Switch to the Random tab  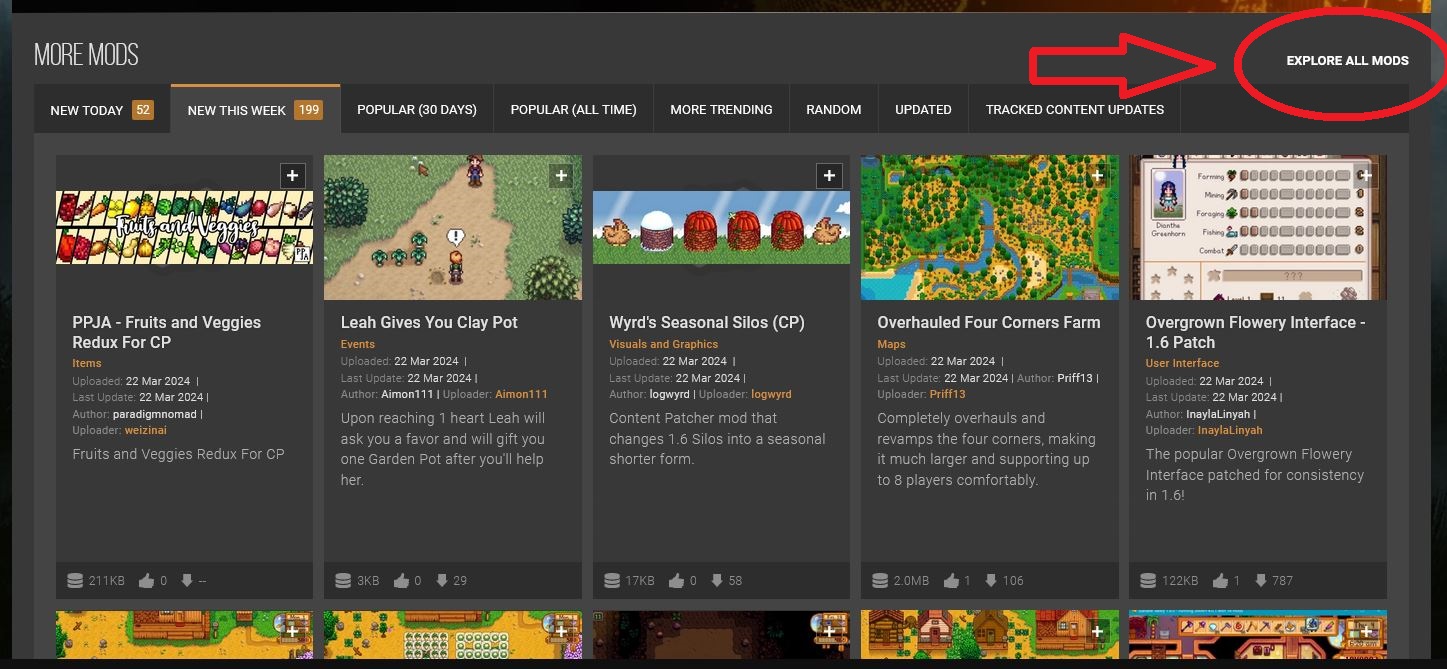point(834,110)
